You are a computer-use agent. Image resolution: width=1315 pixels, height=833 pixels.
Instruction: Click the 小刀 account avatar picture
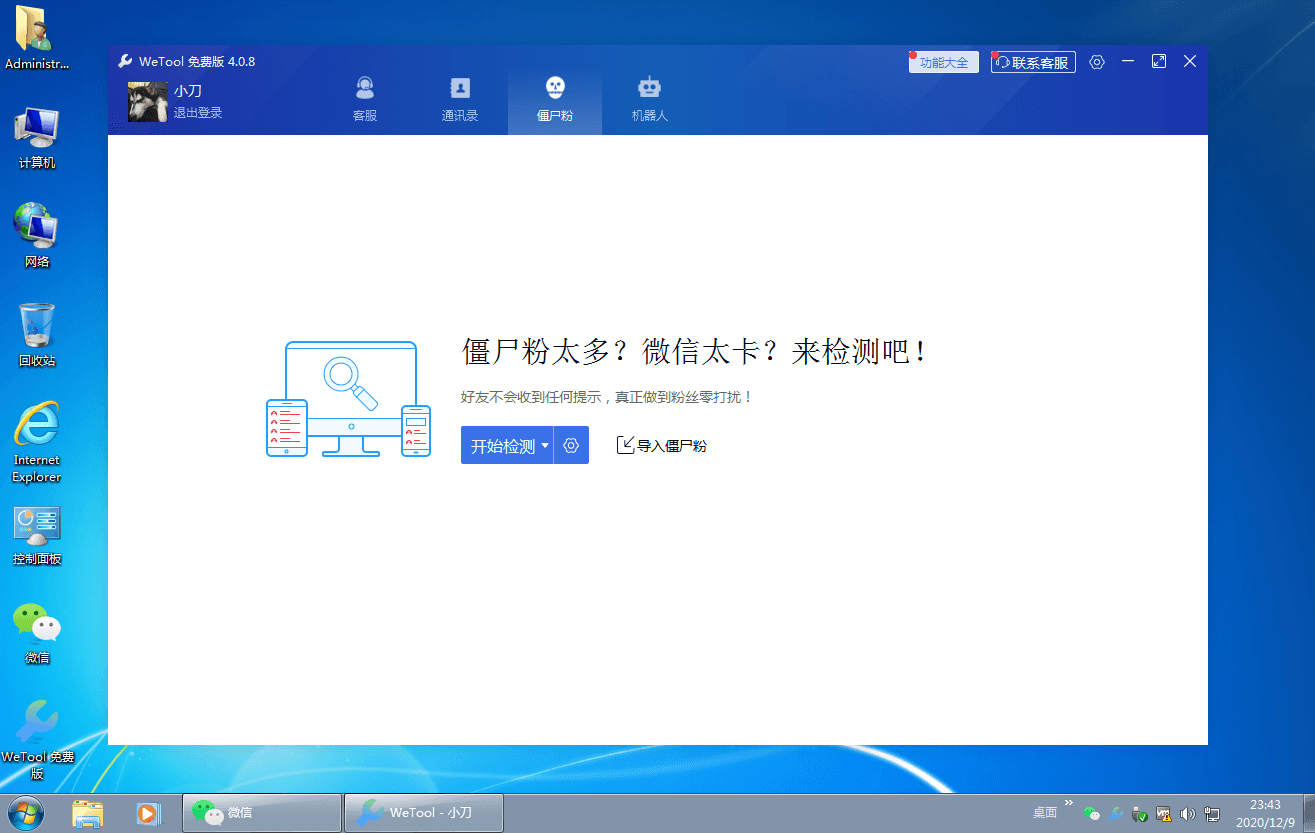point(146,102)
